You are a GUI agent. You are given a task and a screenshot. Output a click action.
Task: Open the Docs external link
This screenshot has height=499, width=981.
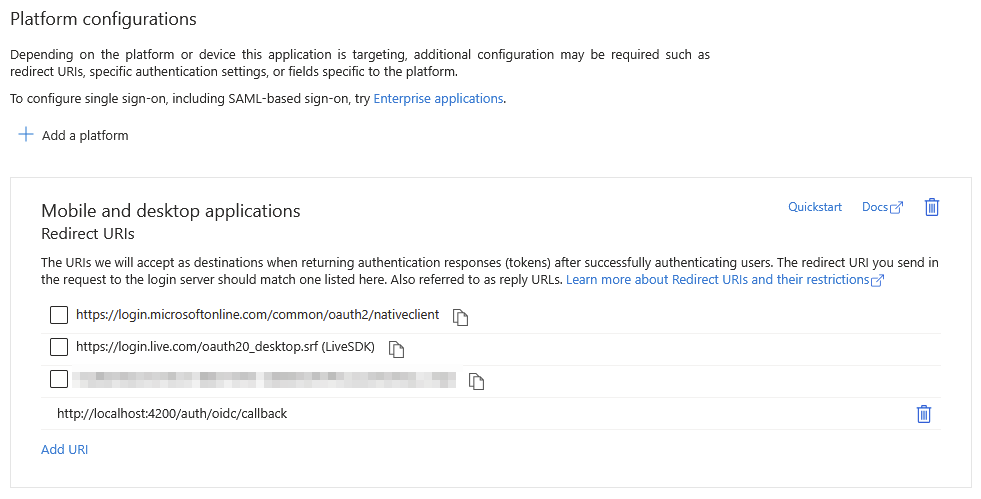click(882, 207)
